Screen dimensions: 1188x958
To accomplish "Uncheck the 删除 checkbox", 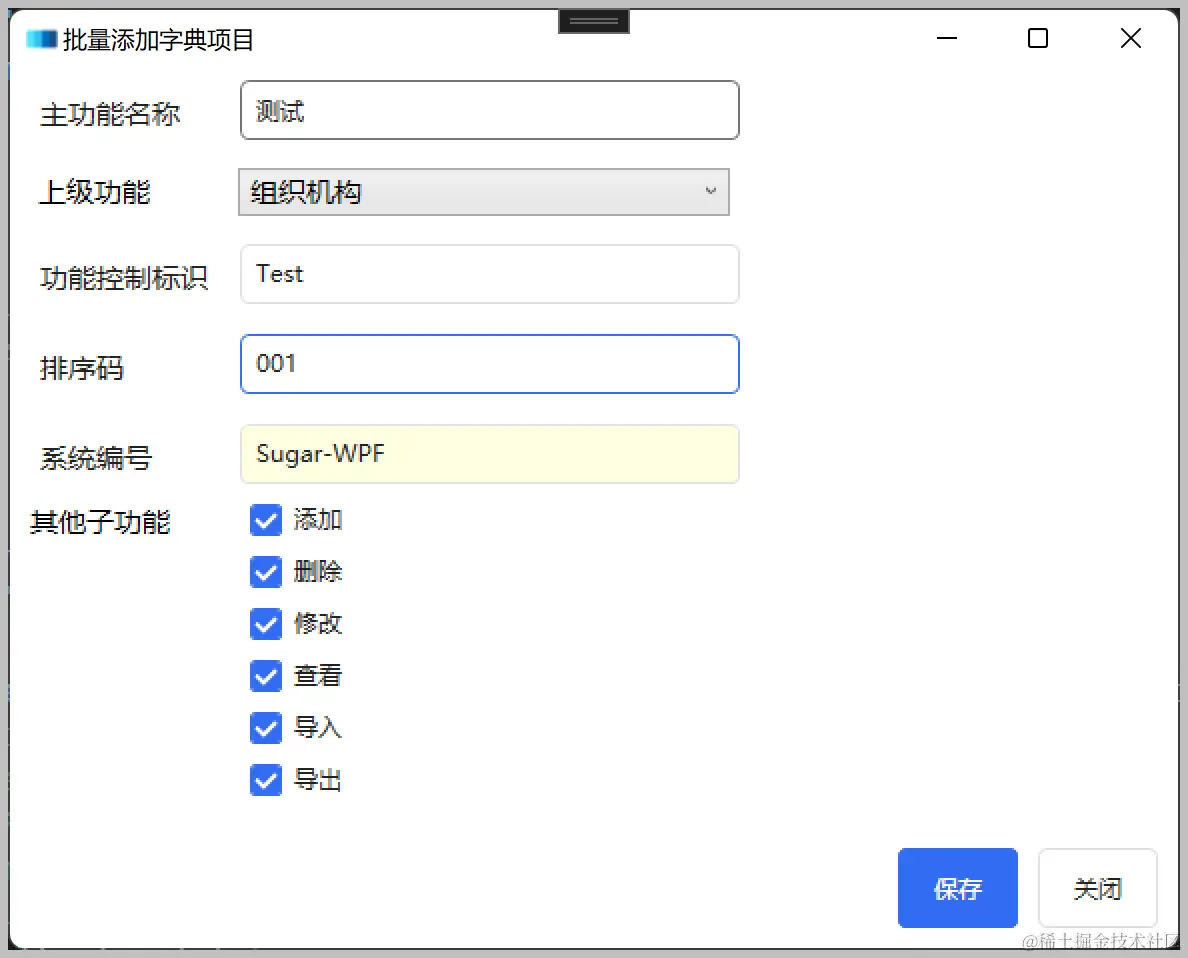I will click(x=266, y=572).
